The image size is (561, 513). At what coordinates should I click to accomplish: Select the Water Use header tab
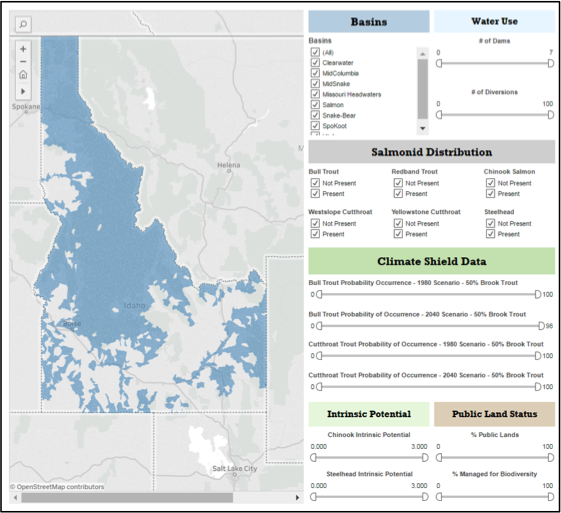point(494,21)
